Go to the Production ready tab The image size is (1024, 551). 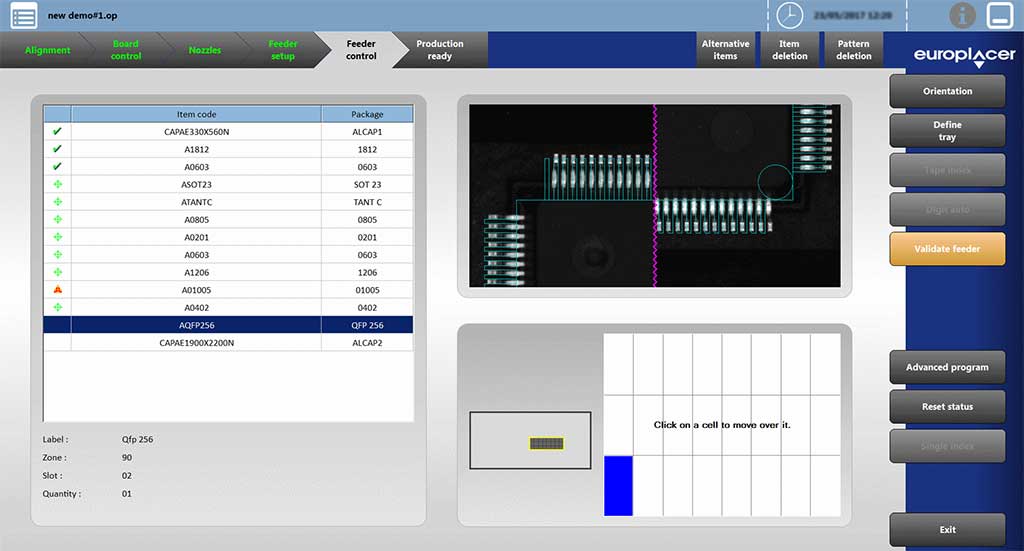[439, 50]
